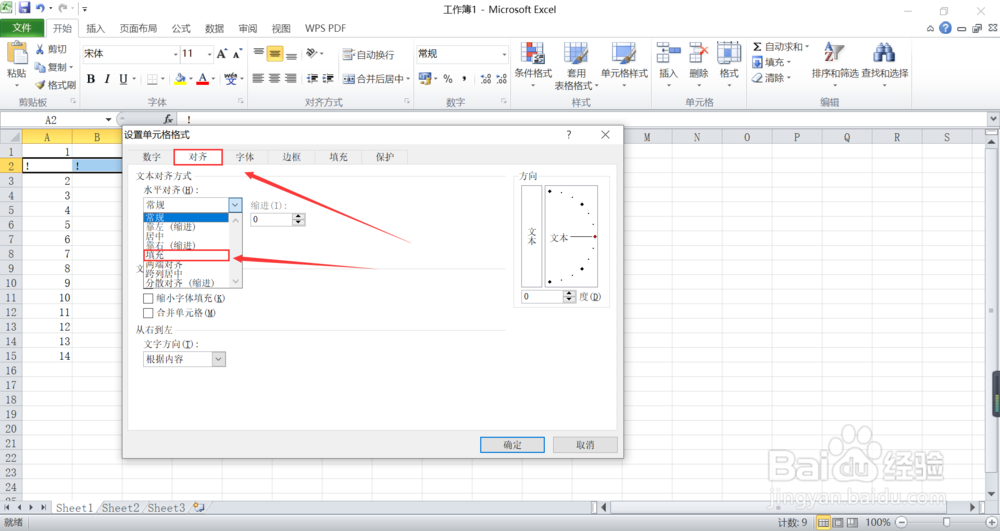Screen dimensions: 1000x531
Task: Open the font size dropdown
Action: (209, 54)
